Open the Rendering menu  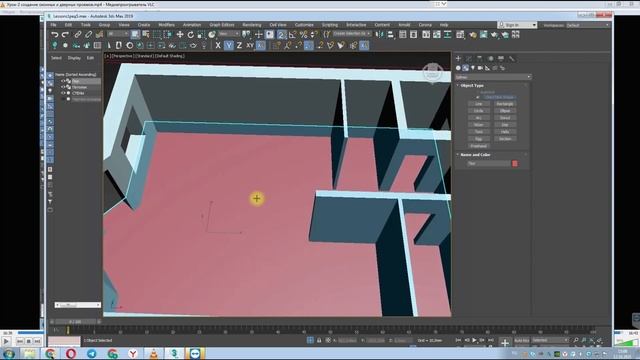252,25
